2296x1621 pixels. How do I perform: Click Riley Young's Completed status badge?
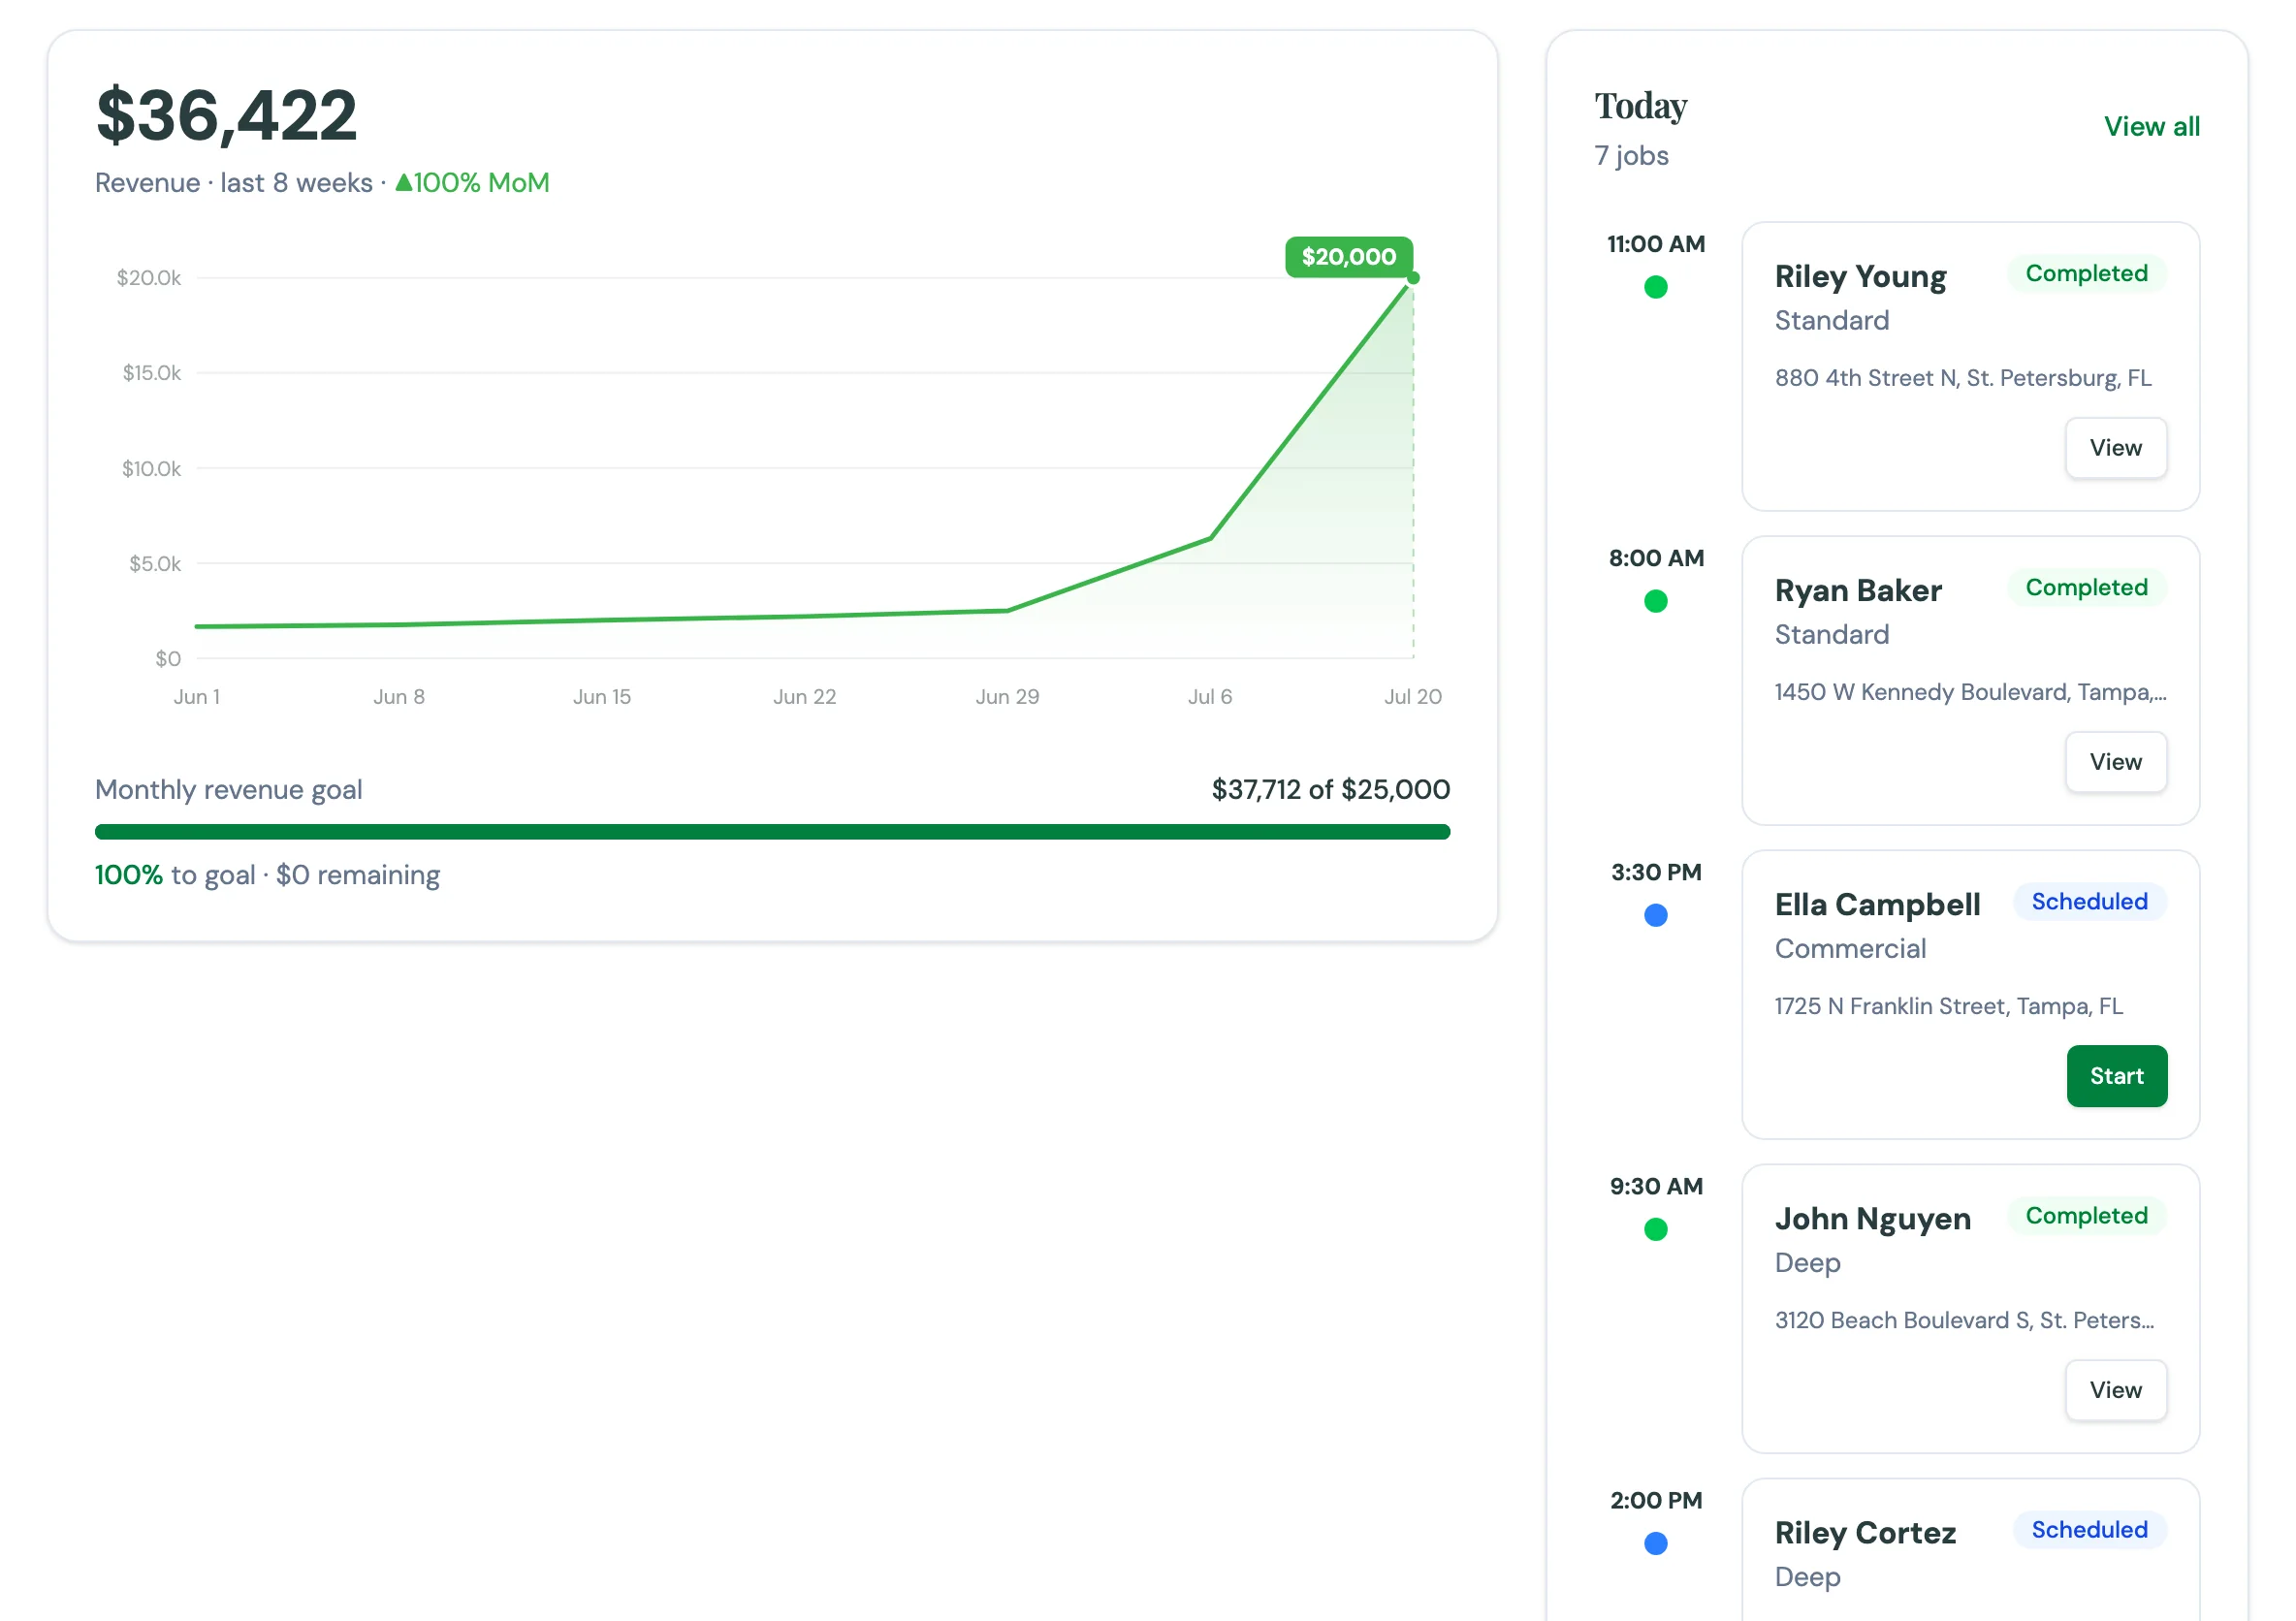[x=2086, y=273]
